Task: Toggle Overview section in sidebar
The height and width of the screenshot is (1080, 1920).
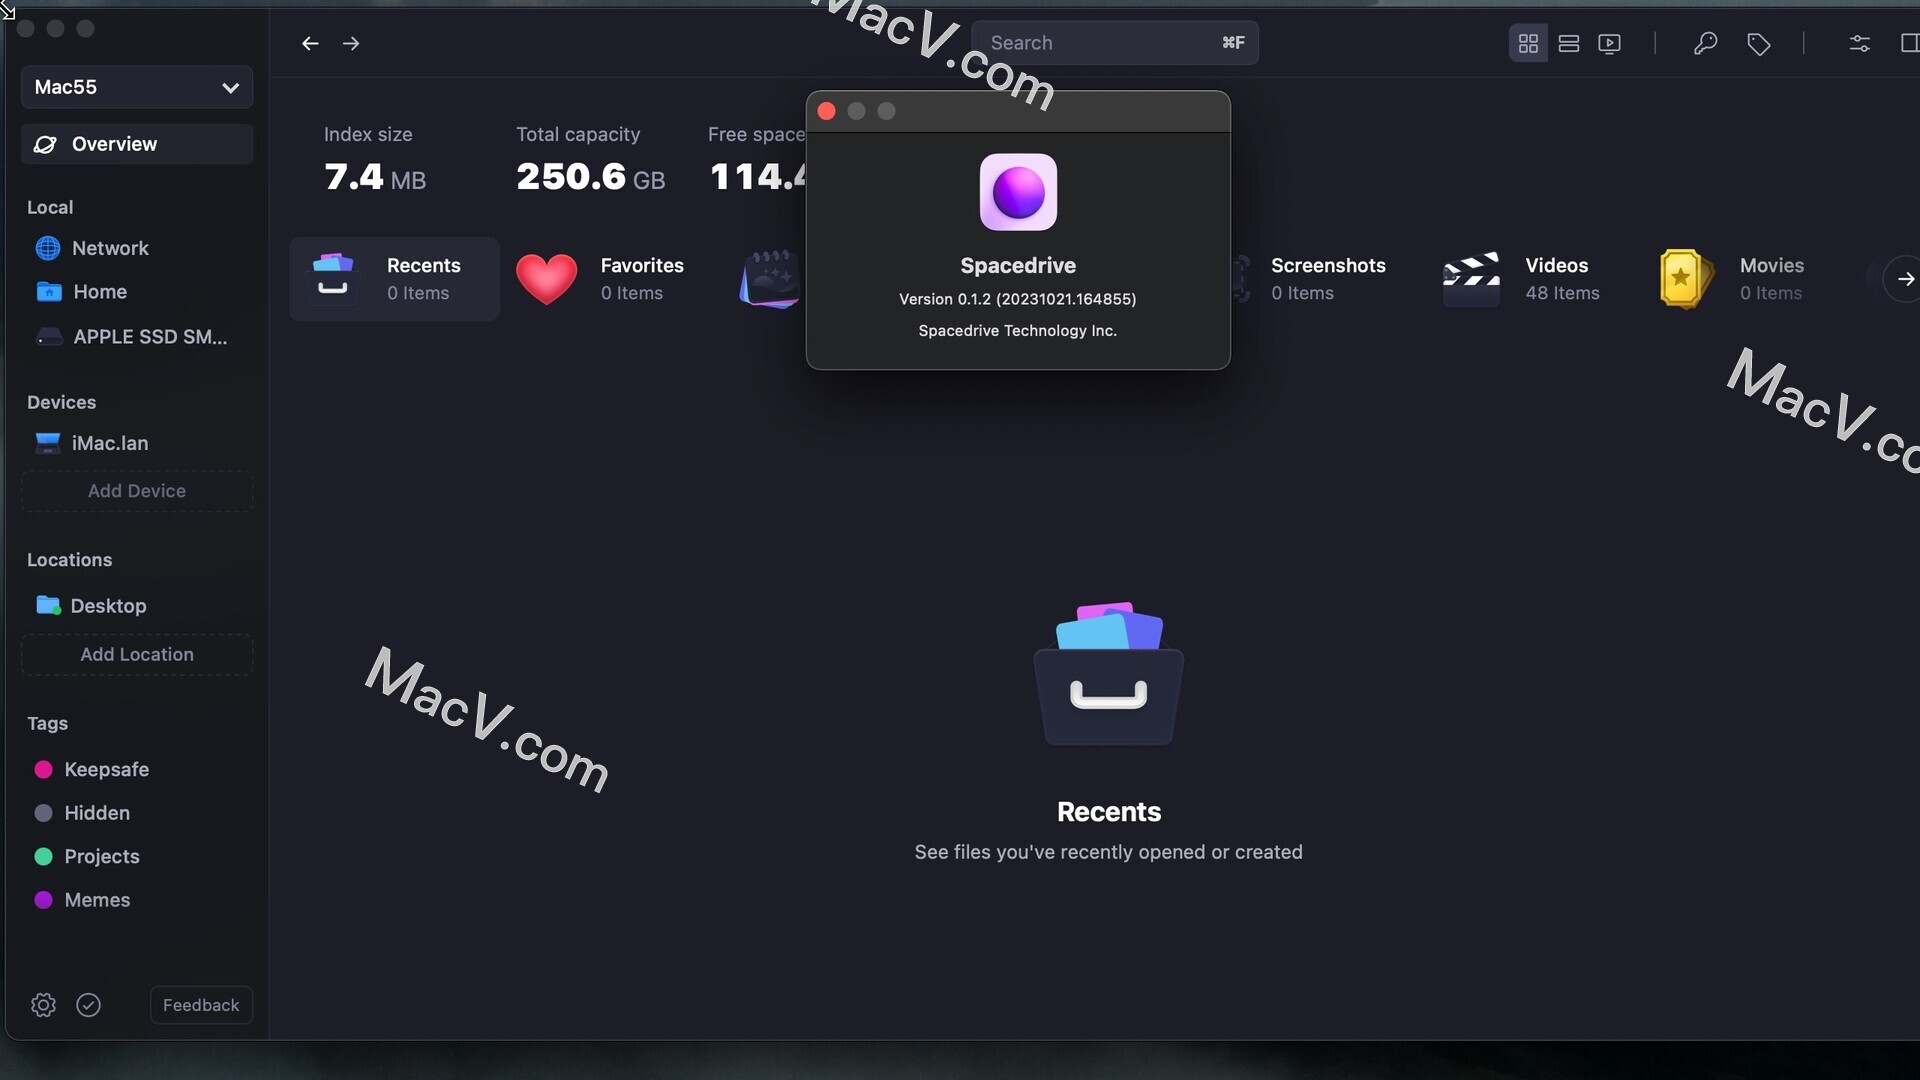Action: [136, 142]
